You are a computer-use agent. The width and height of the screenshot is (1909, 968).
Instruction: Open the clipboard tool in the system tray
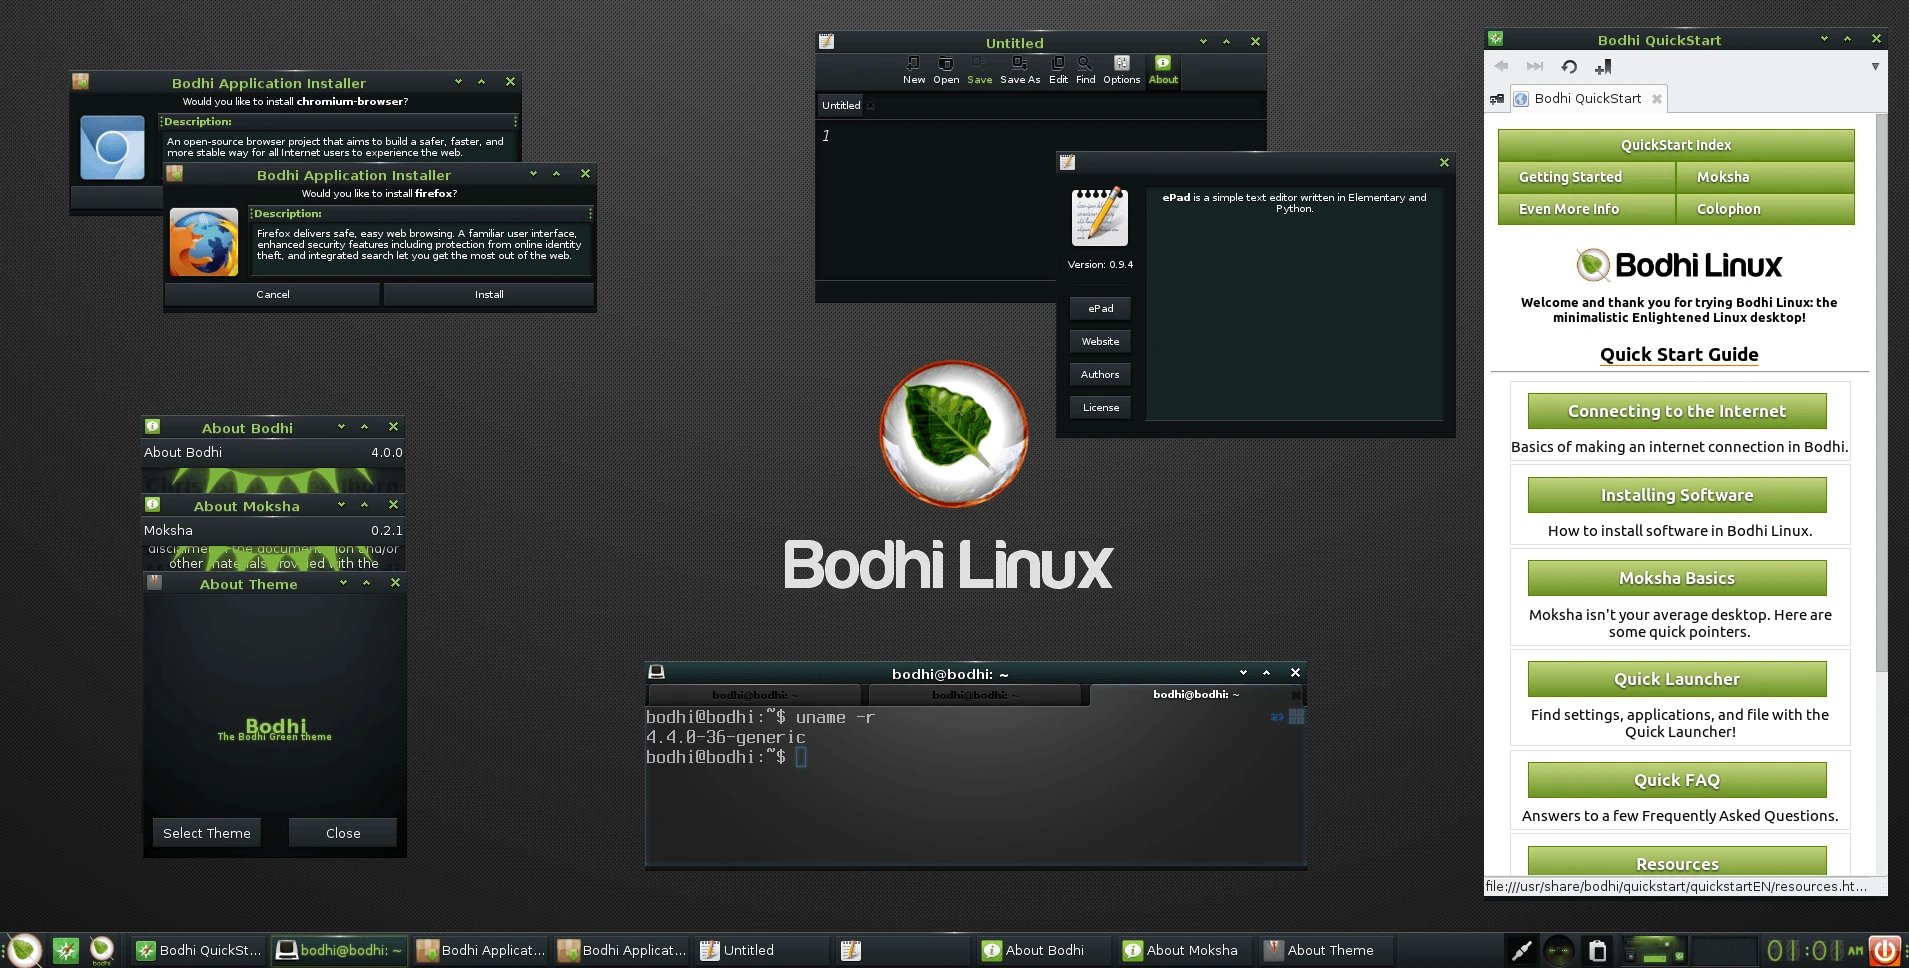(x=1597, y=950)
